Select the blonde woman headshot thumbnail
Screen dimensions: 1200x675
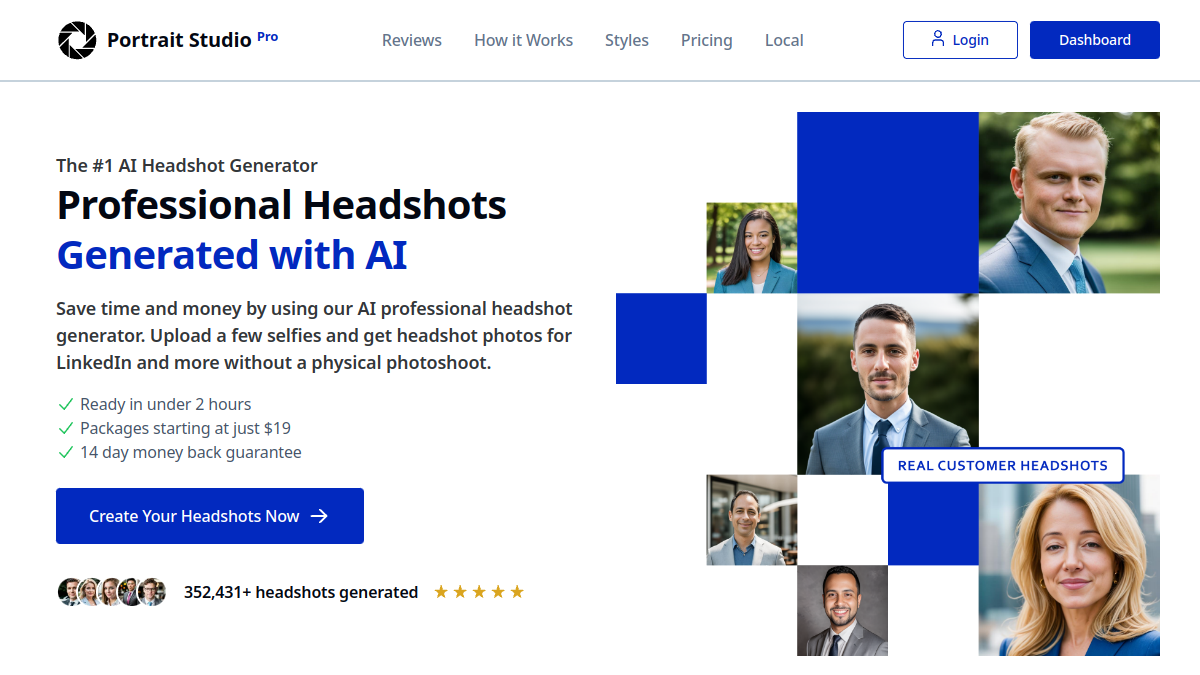click(x=1069, y=565)
